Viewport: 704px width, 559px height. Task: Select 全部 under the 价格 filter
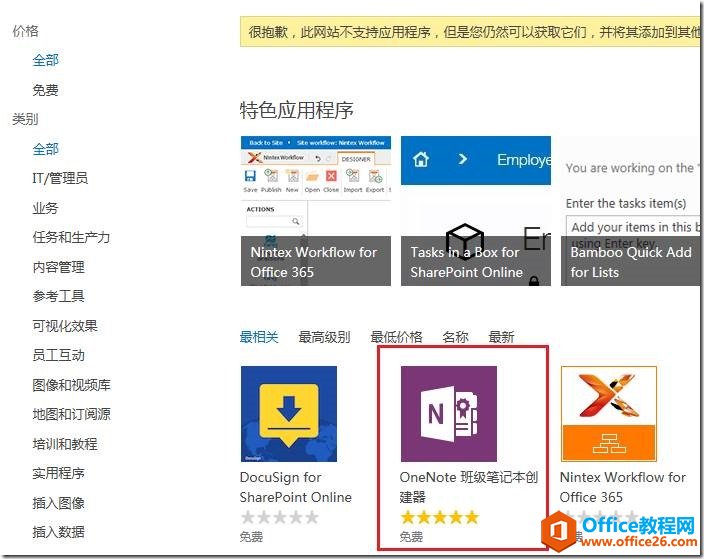pos(45,60)
